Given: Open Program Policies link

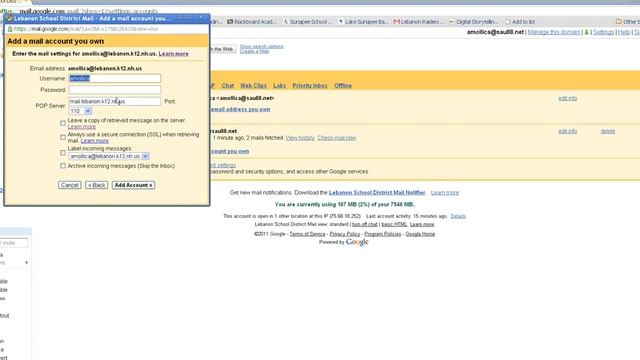Looking at the screenshot, I should click(382, 234).
